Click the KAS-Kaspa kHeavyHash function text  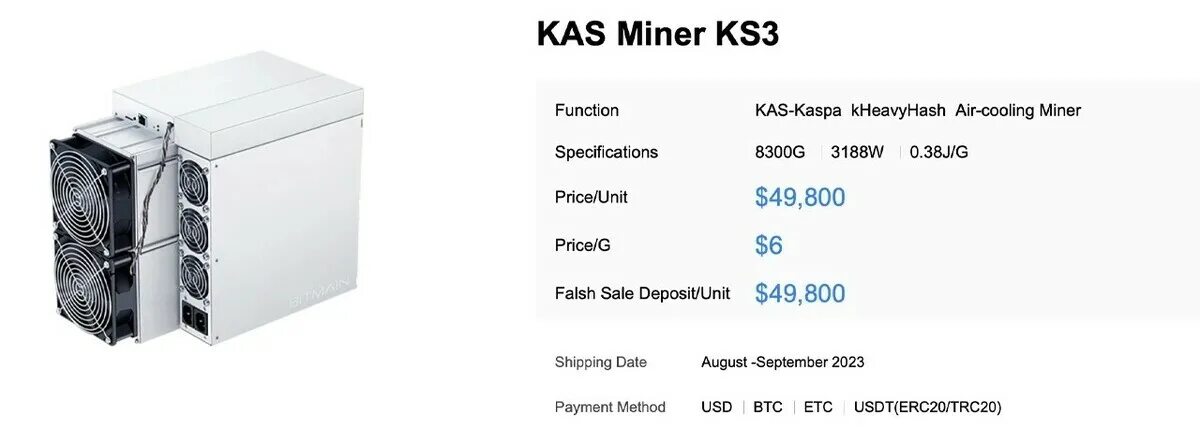(x=850, y=110)
